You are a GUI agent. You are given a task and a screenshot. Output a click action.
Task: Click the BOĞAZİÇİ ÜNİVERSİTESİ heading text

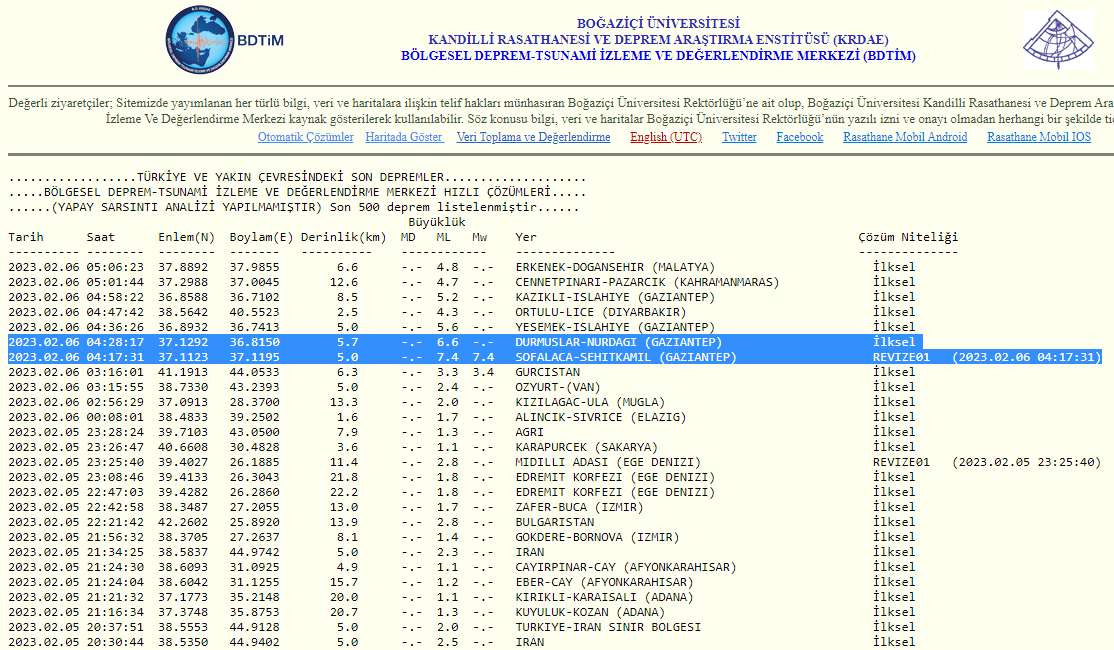pos(658,23)
